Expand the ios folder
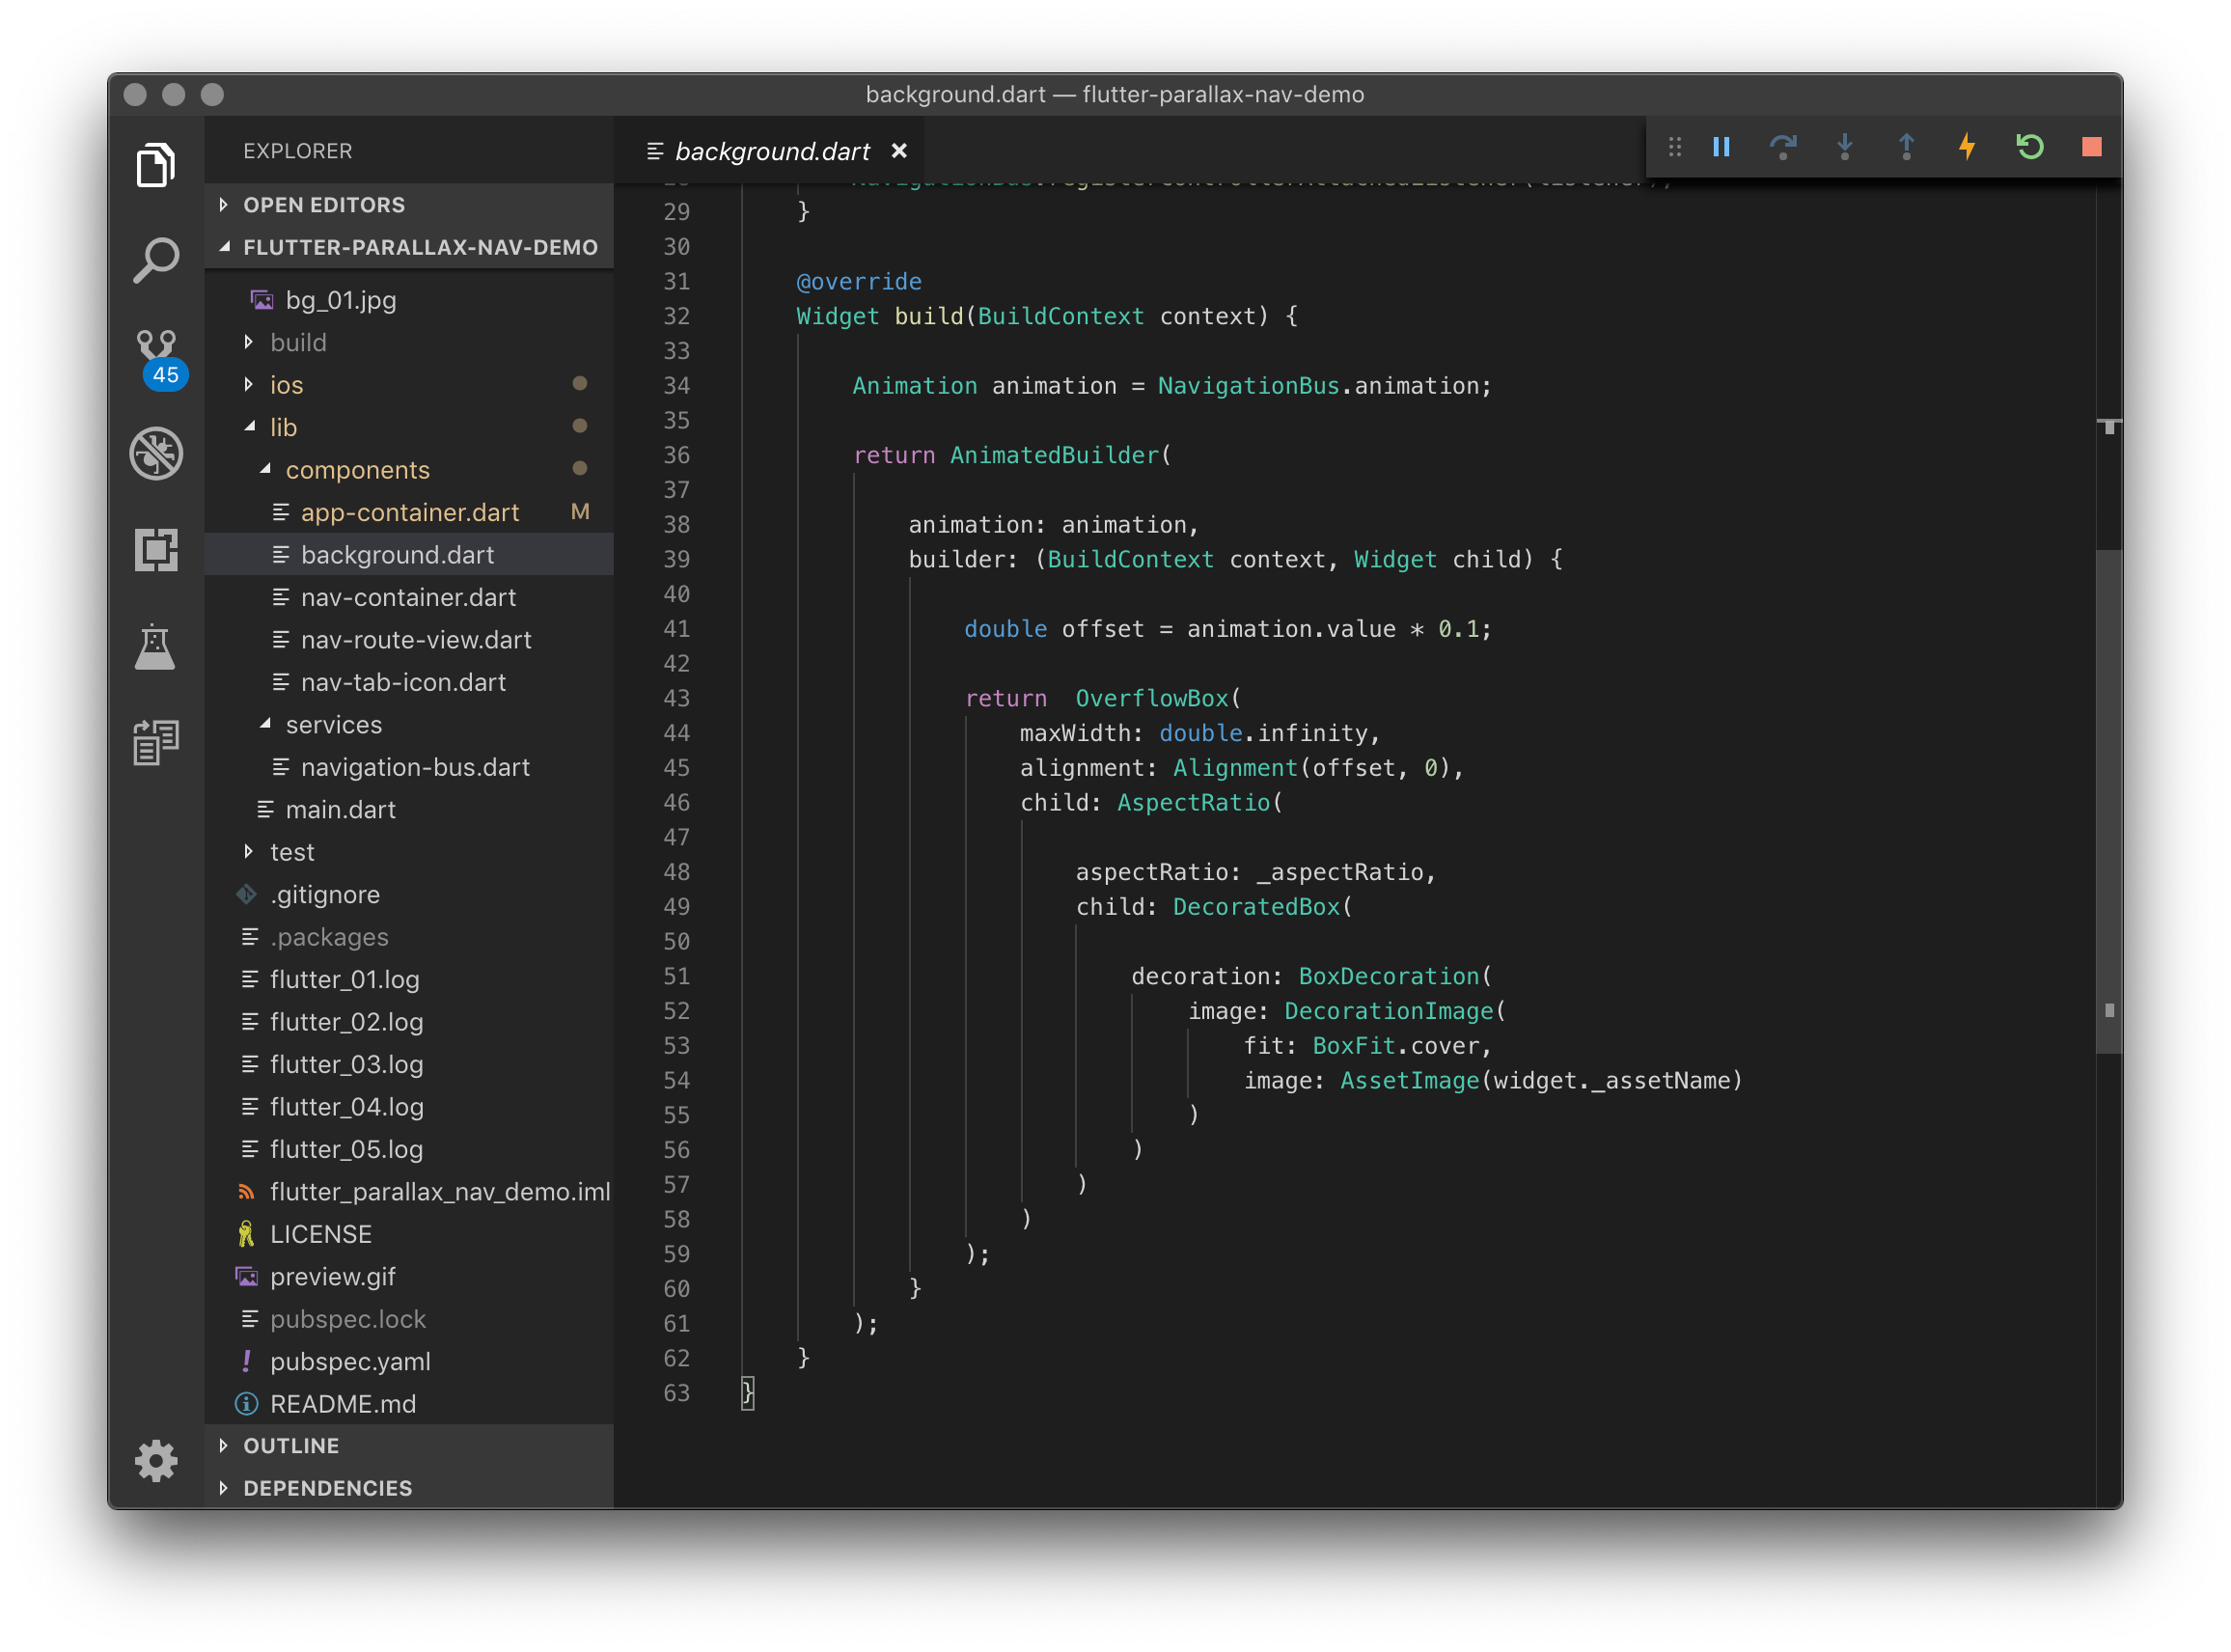Image resolution: width=2231 pixels, height=1652 pixels. click(286, 385)
